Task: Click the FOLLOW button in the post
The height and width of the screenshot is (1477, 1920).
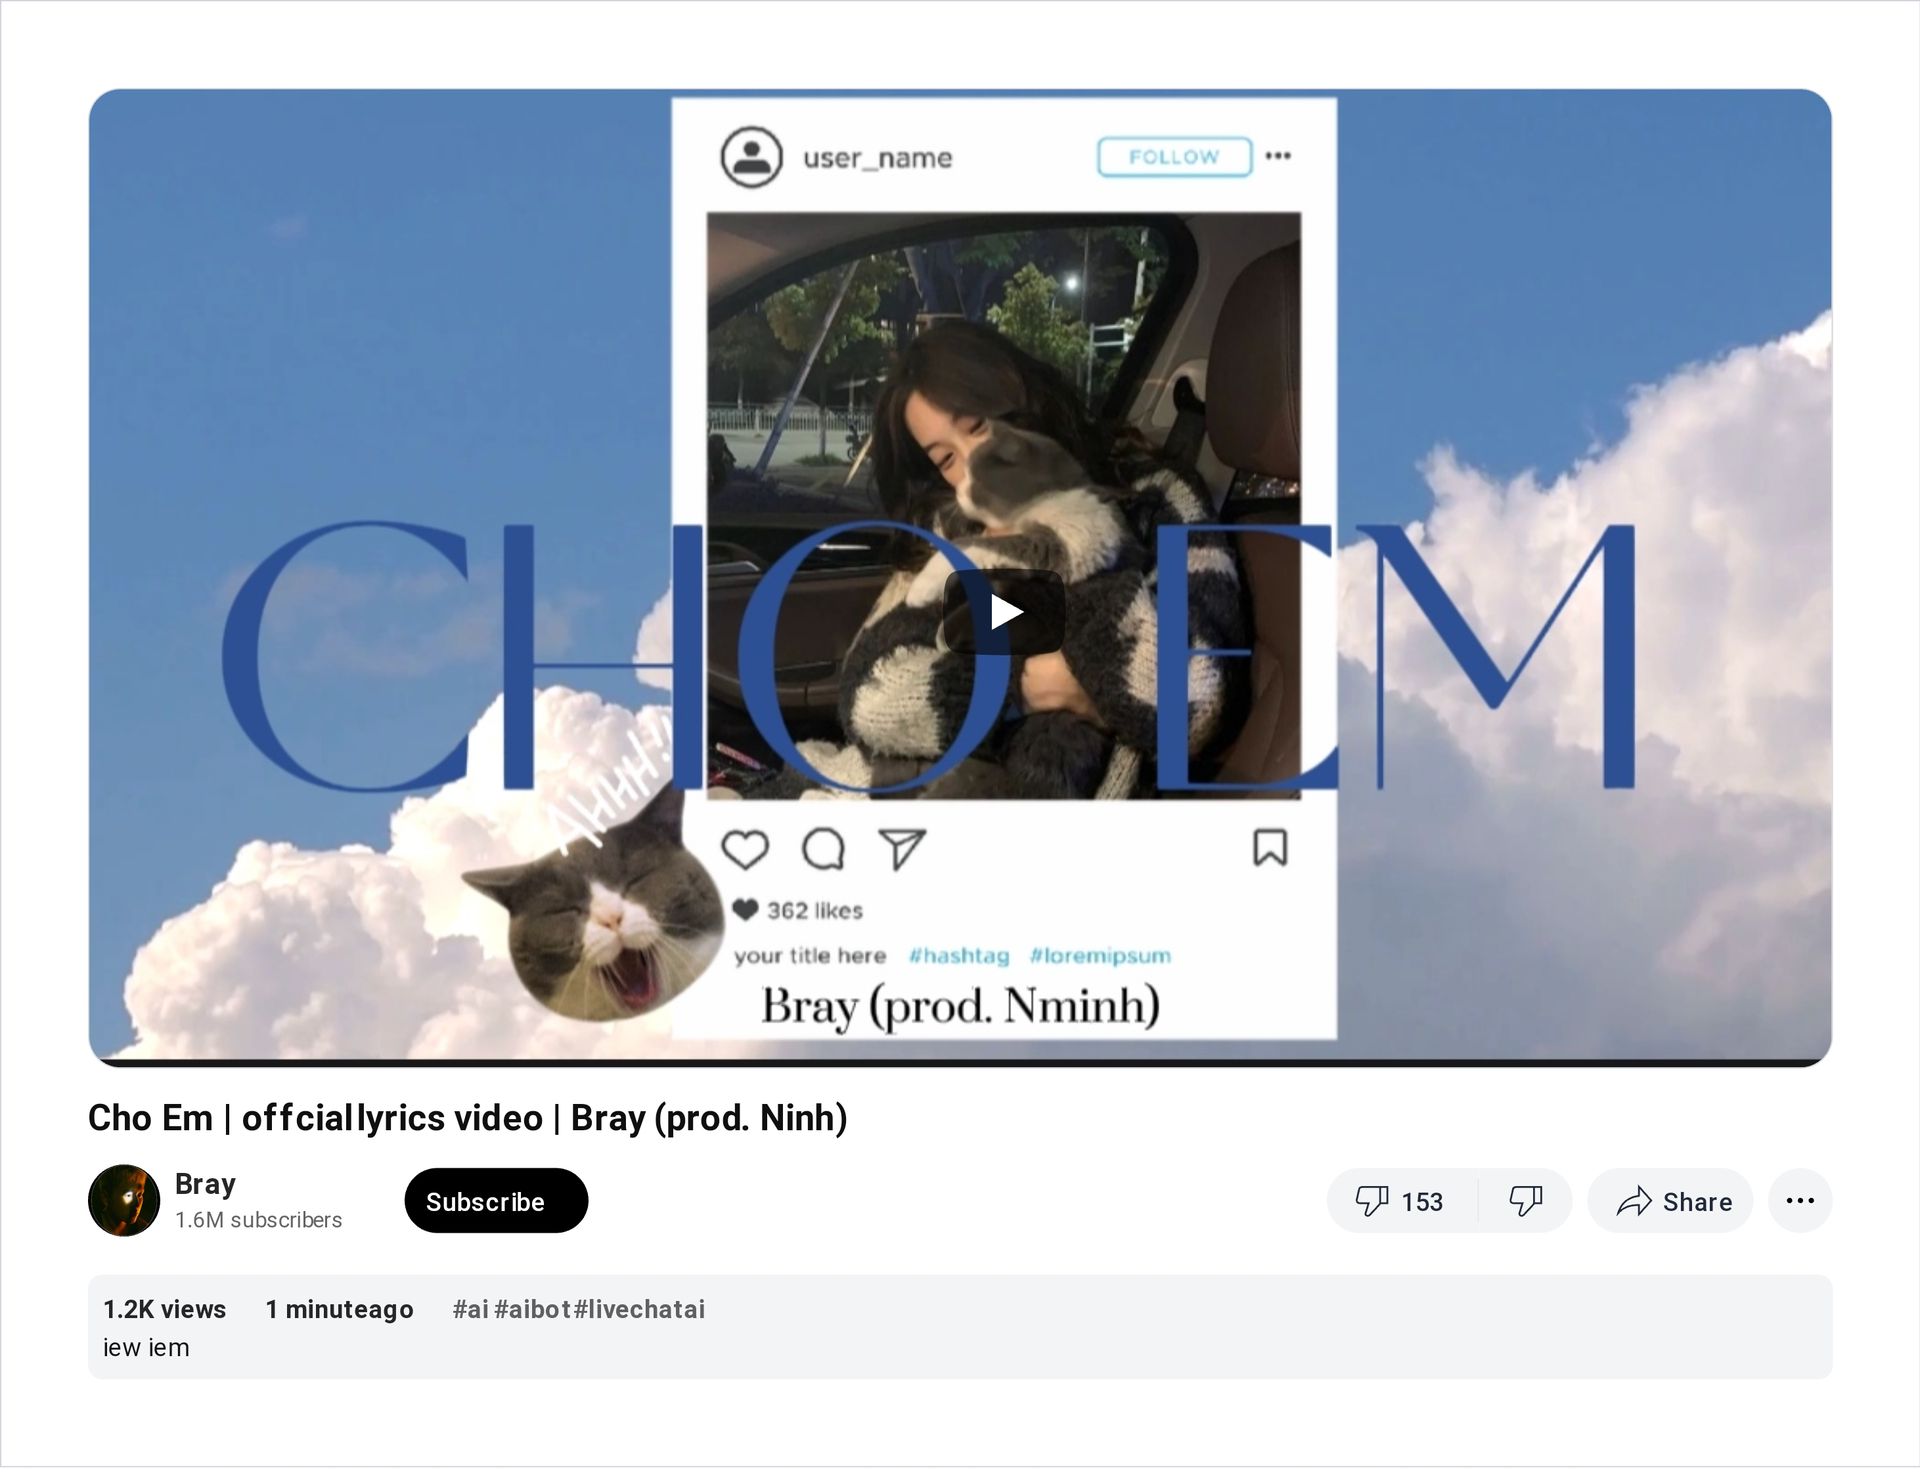Action: tap(1174, 157)
